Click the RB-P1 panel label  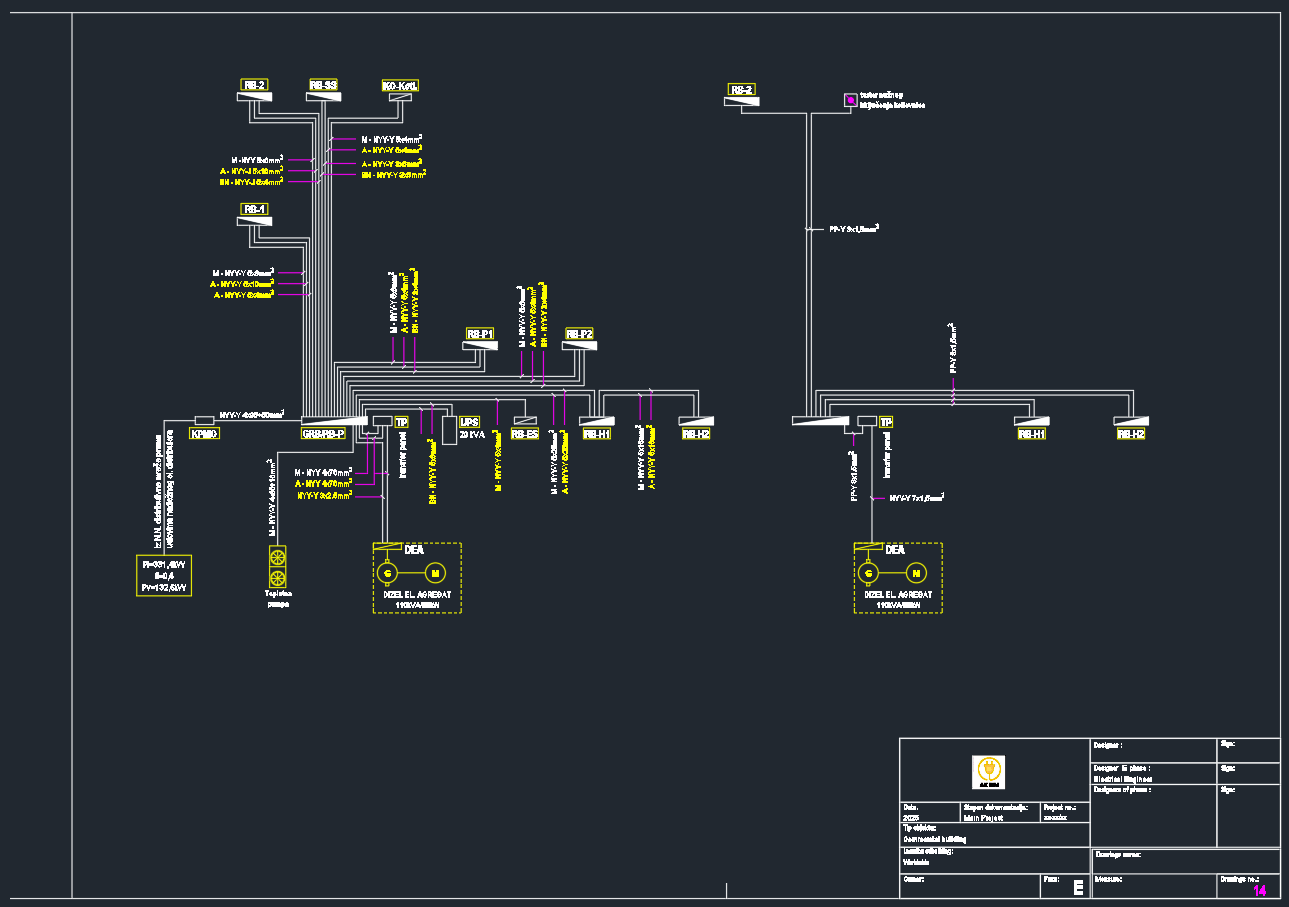[480, 333]
